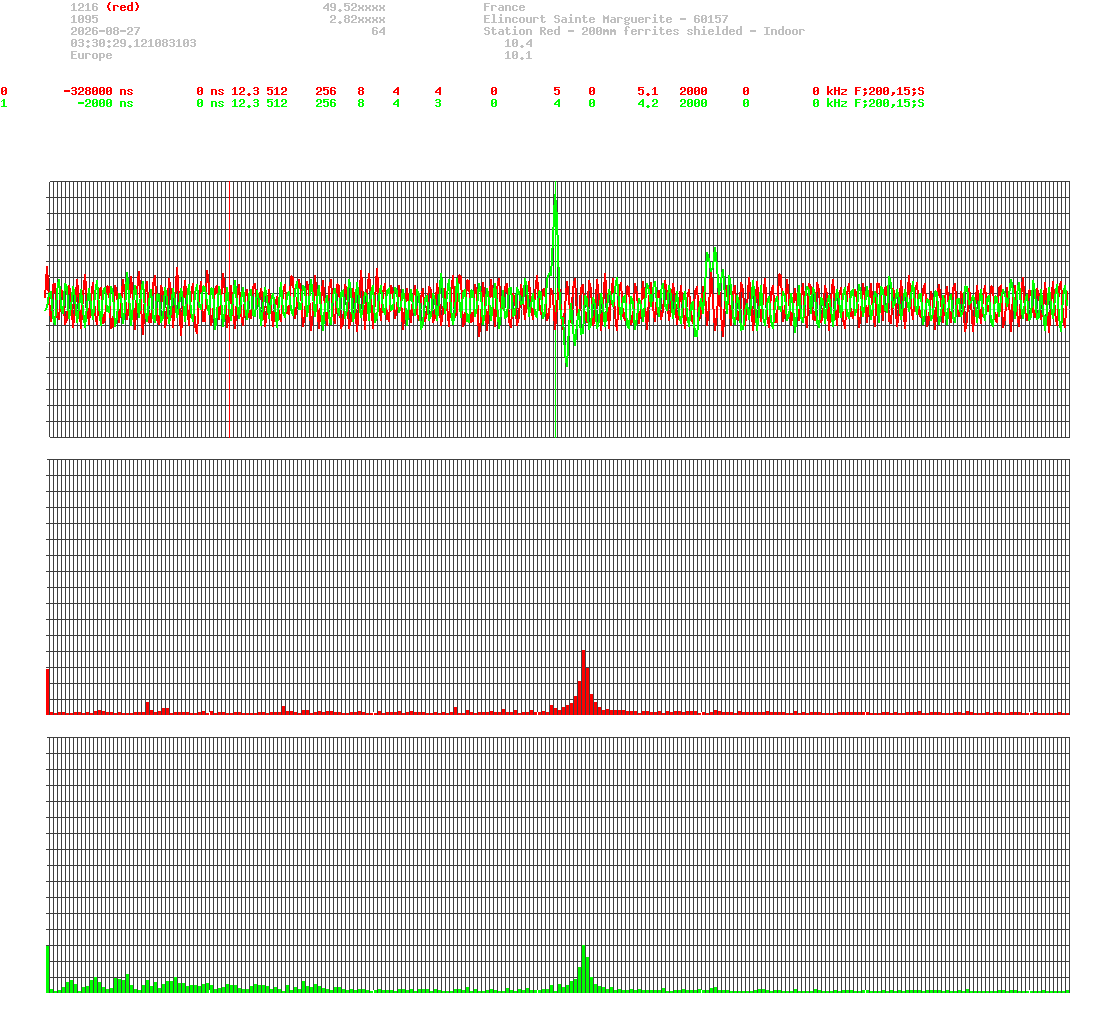Click "-2000 ns" in green channel row
Image resolution: width=1095 pixels, height=1015 pixels.
tap(105, 103)
